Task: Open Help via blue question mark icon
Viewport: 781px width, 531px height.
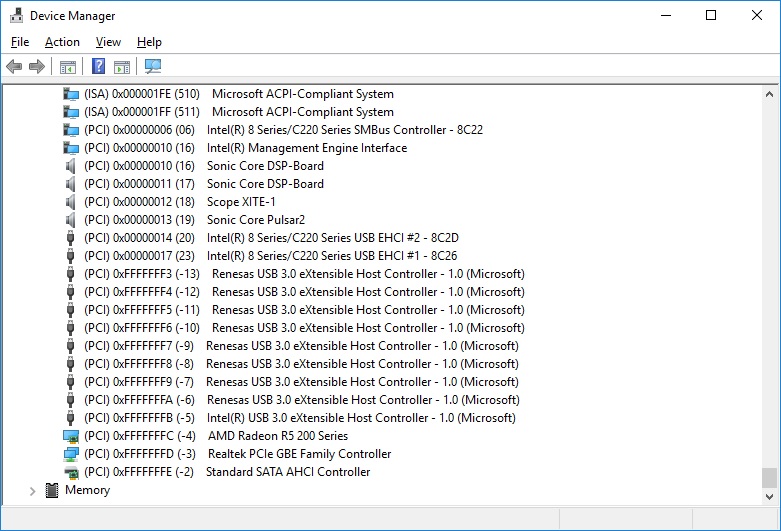Action: [x=99, y=67]
